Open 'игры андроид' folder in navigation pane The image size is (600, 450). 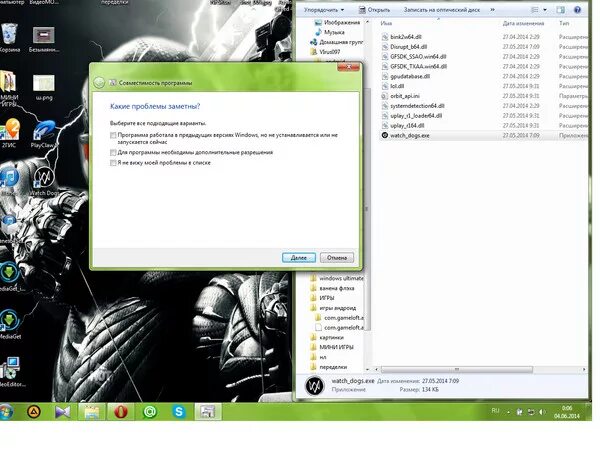click(338, 308)
